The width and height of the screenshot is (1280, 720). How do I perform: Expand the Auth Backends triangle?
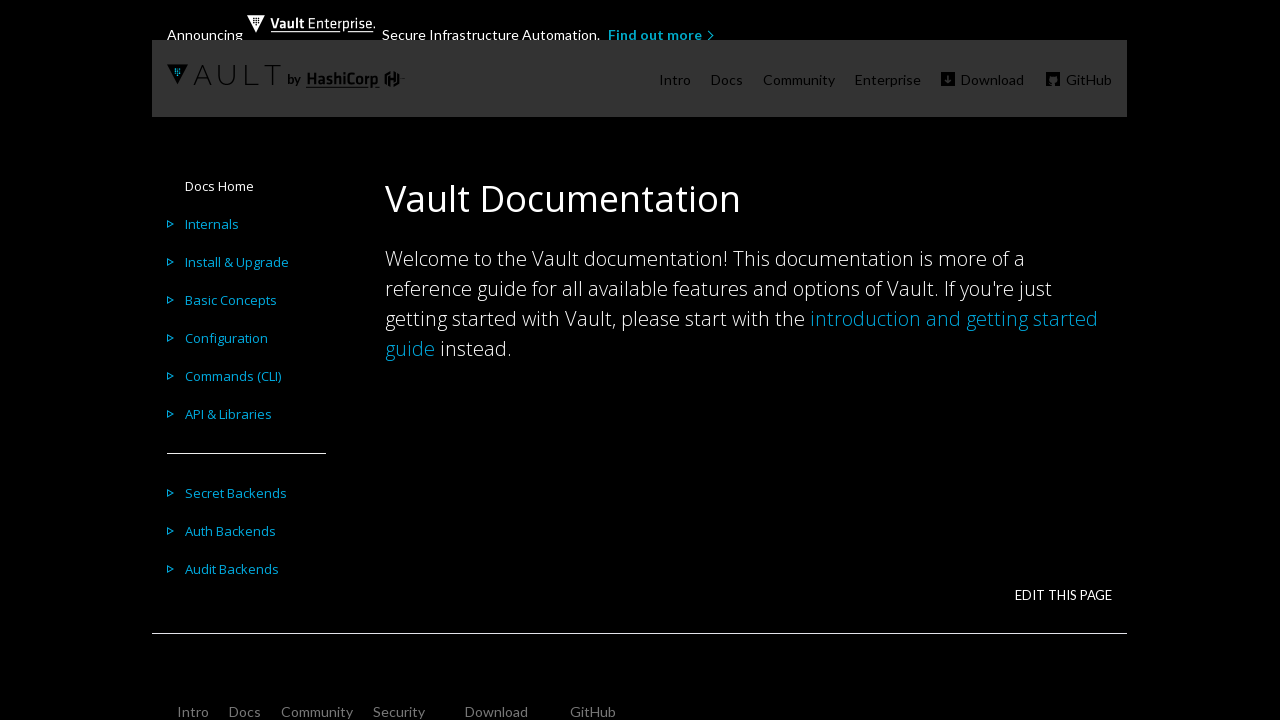[x=170, y=531]
